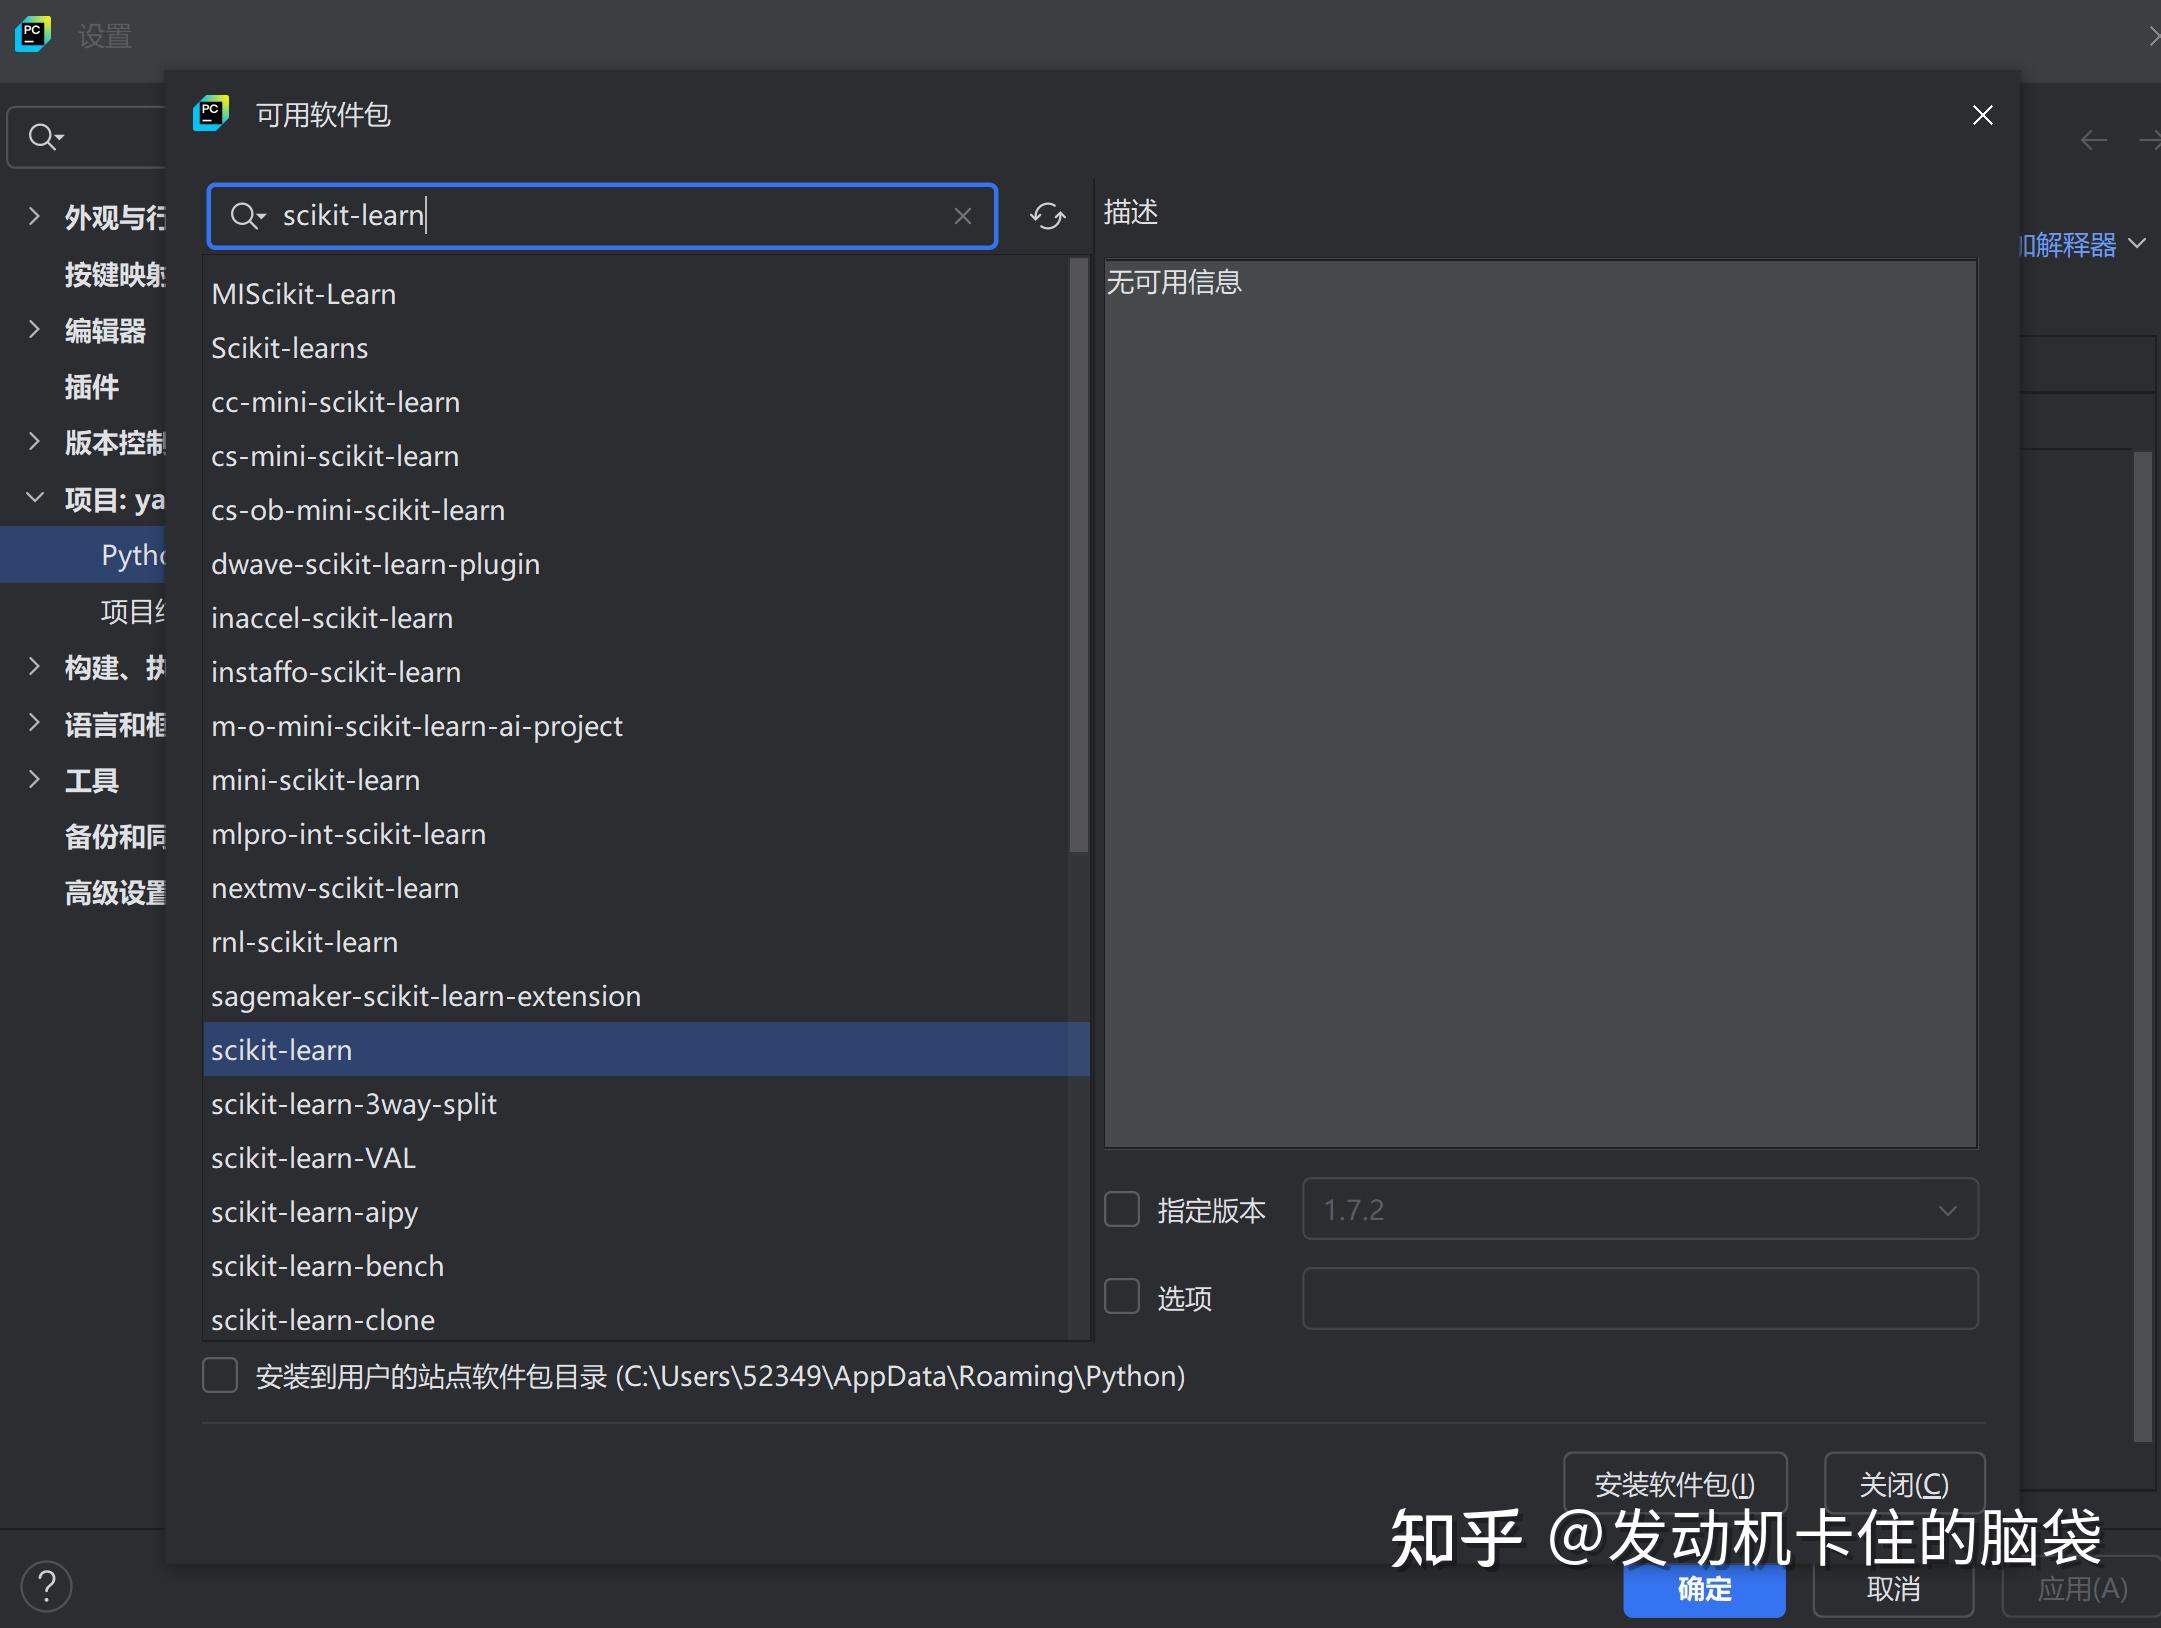Click the 安装软件包 button
Image resolution: width=2161 pixels, height=1628 pixels.
click(1675, 1484)
